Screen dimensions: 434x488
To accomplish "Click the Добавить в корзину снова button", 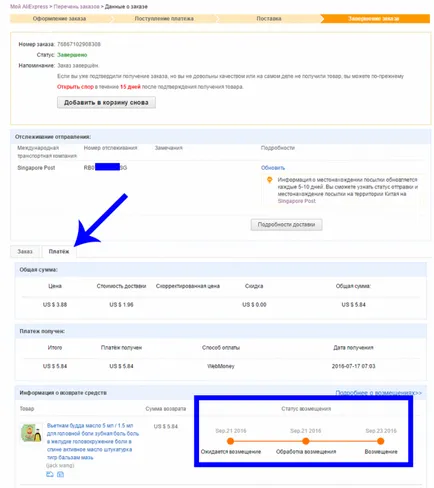I will [106, 102].
